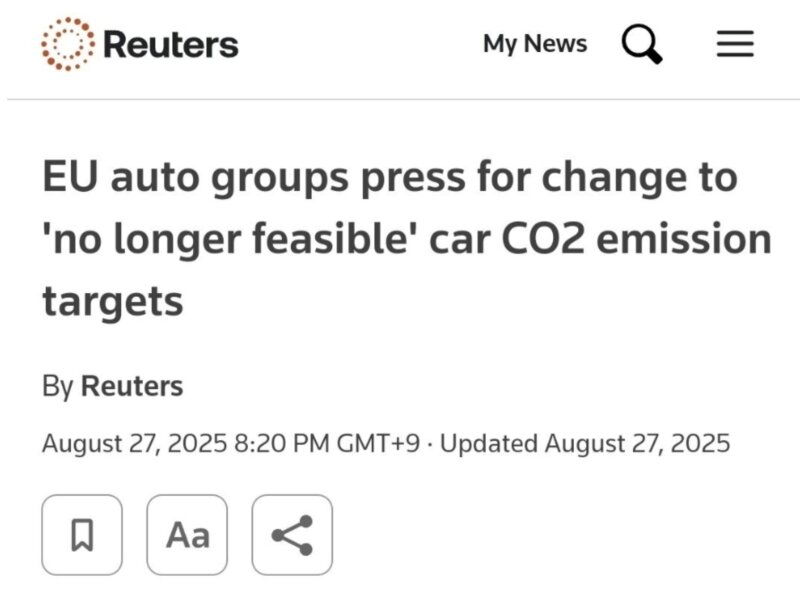Click the GMT+9 timezone label
800x598 pixels.
click(378, 443)
